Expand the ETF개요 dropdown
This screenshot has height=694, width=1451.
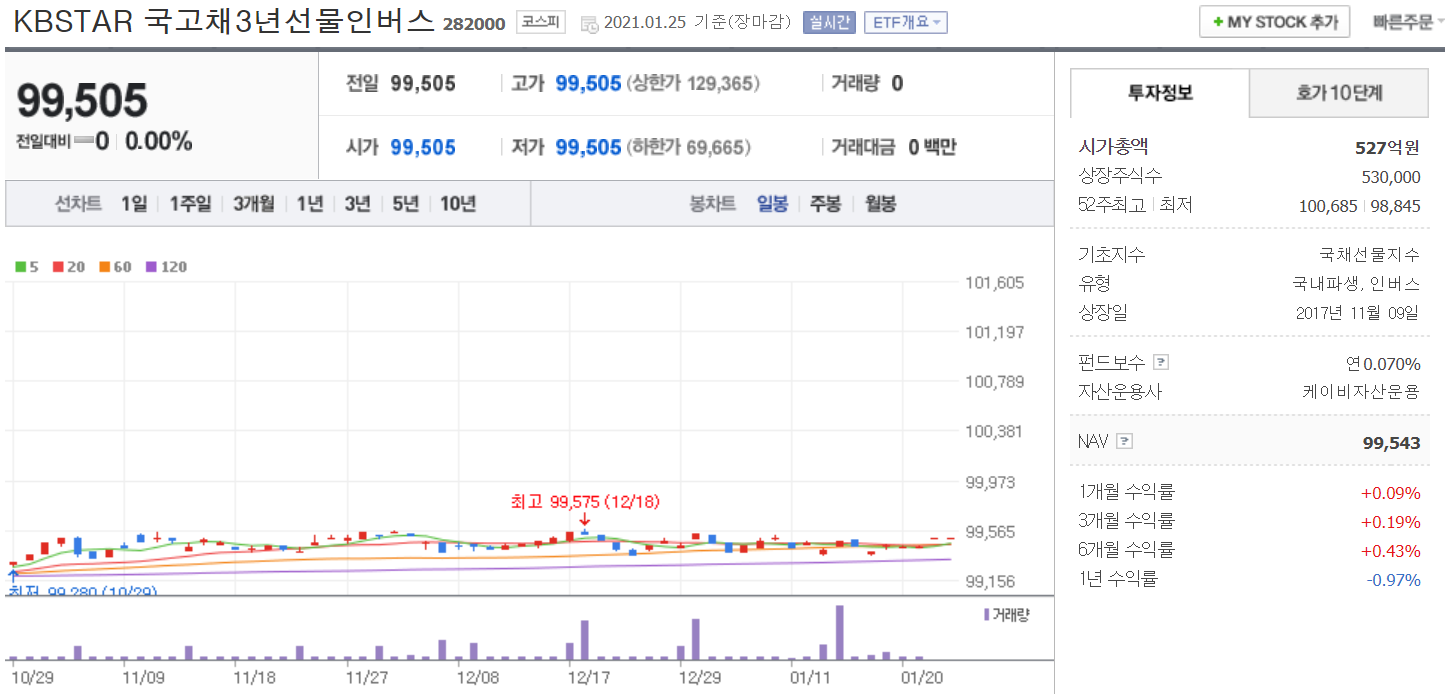(904, 22)
